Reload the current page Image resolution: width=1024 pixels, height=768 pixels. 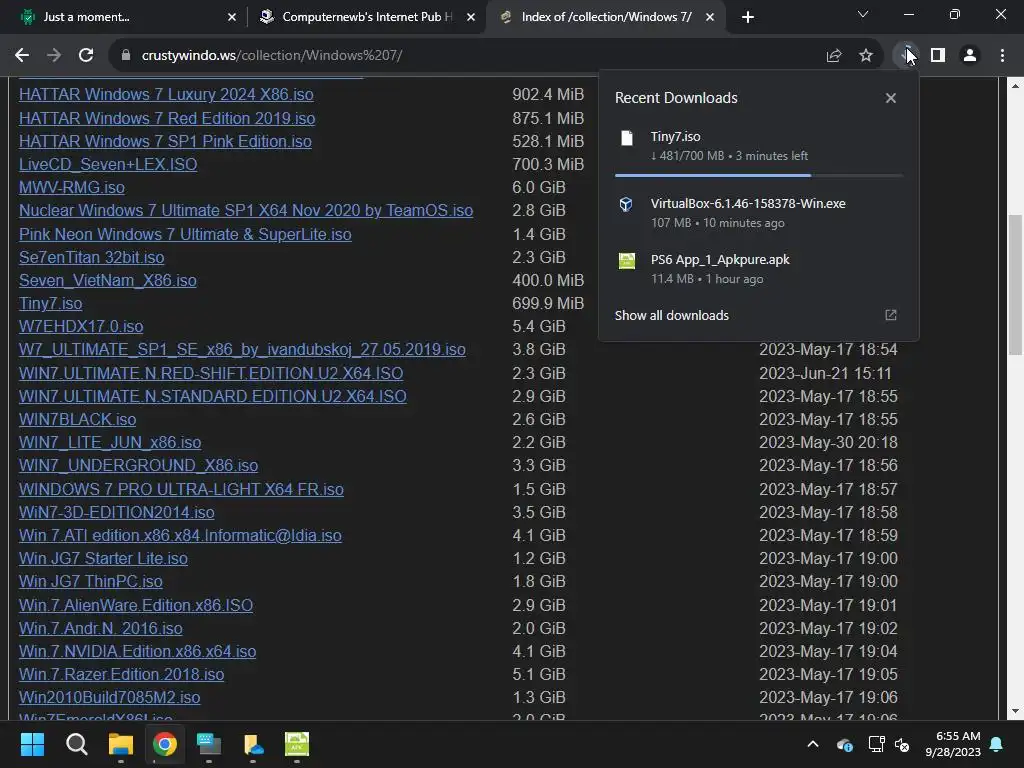86,56
